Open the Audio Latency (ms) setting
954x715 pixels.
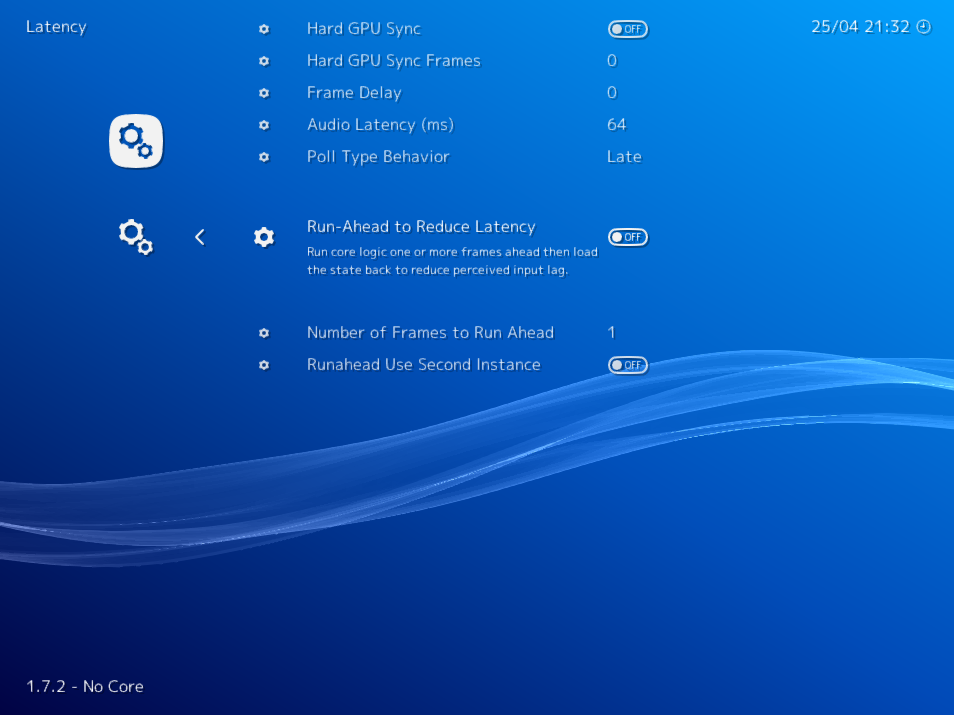click(380, 125)
